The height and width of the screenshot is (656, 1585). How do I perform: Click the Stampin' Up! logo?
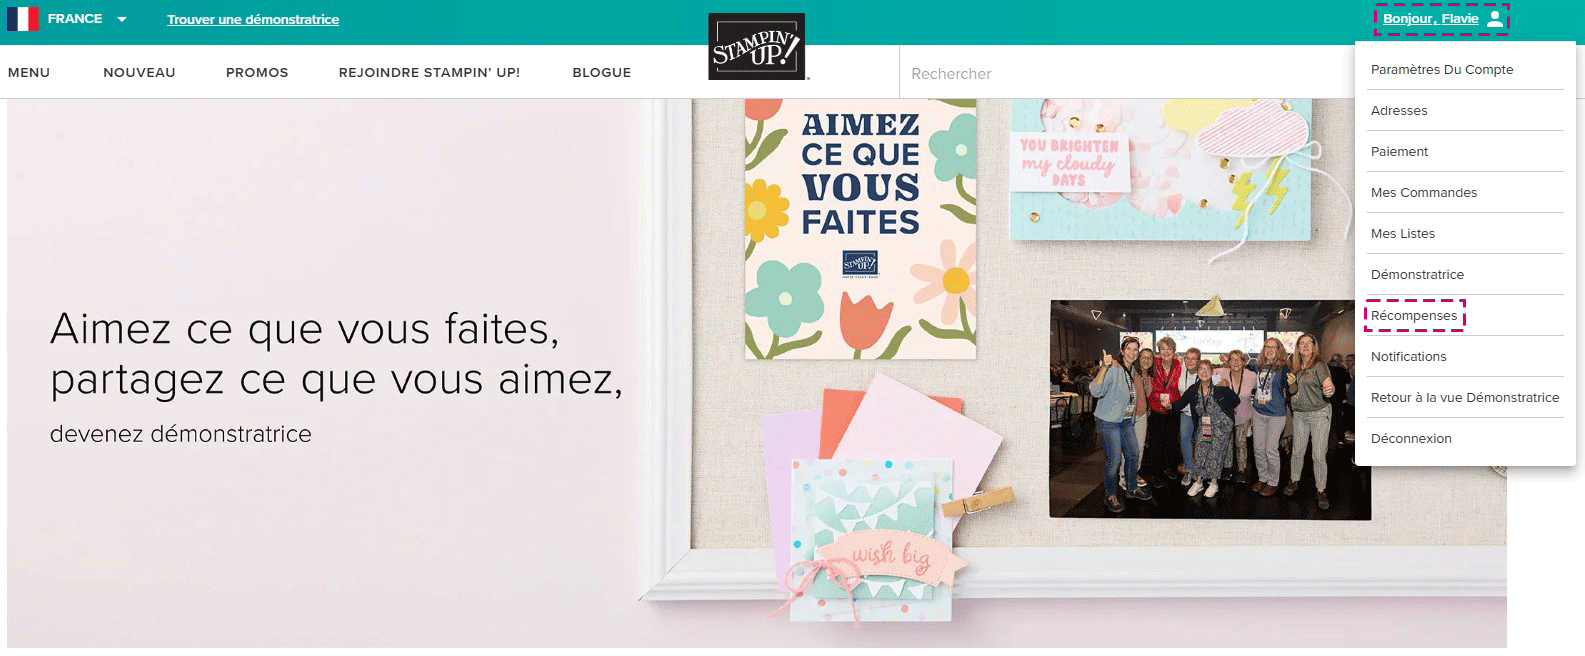pyautogui.click(x=756, y=47)
